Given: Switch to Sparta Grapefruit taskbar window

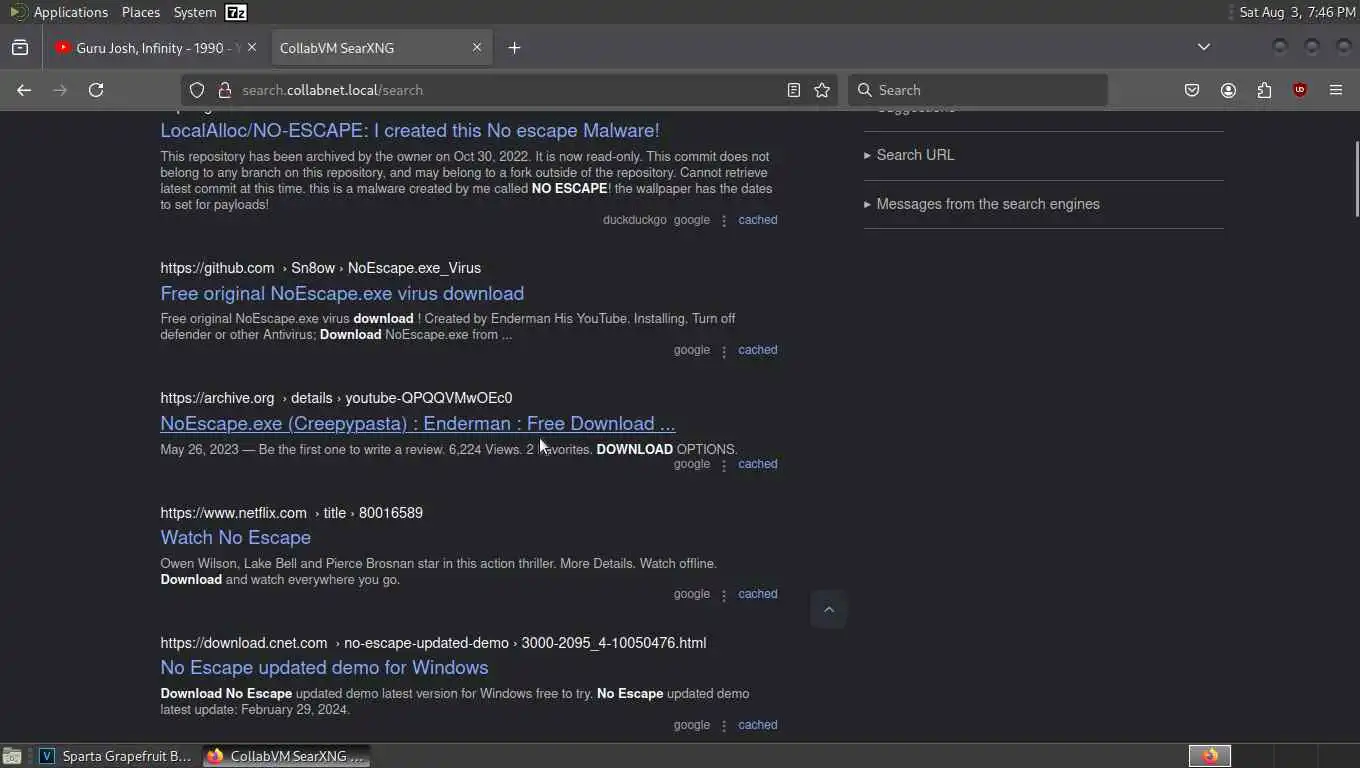Looking at the screenshot, I should [114, 756].
